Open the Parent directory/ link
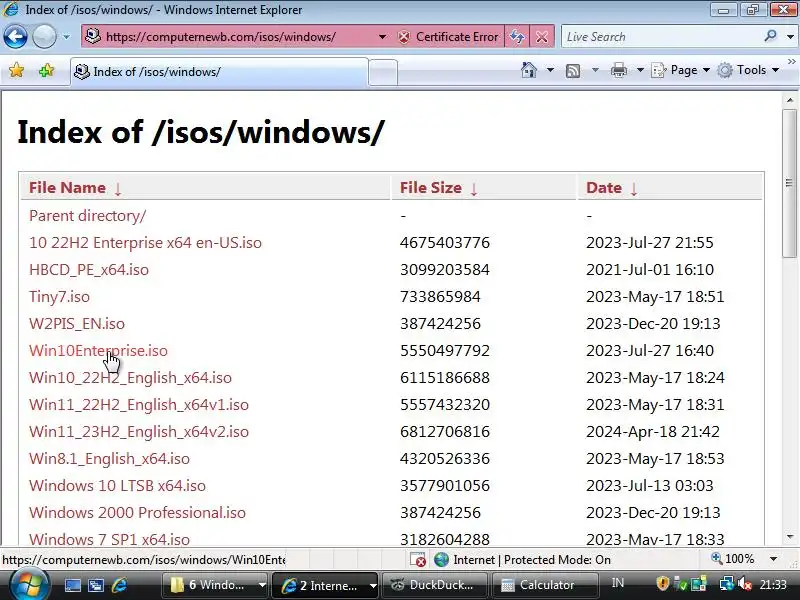 click(x=87, y=216)
